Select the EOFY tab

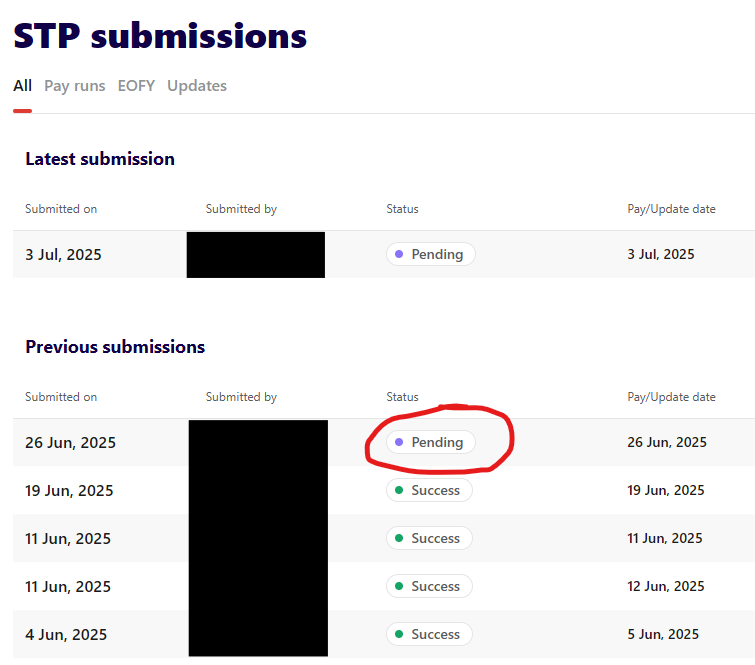point(136,86)
